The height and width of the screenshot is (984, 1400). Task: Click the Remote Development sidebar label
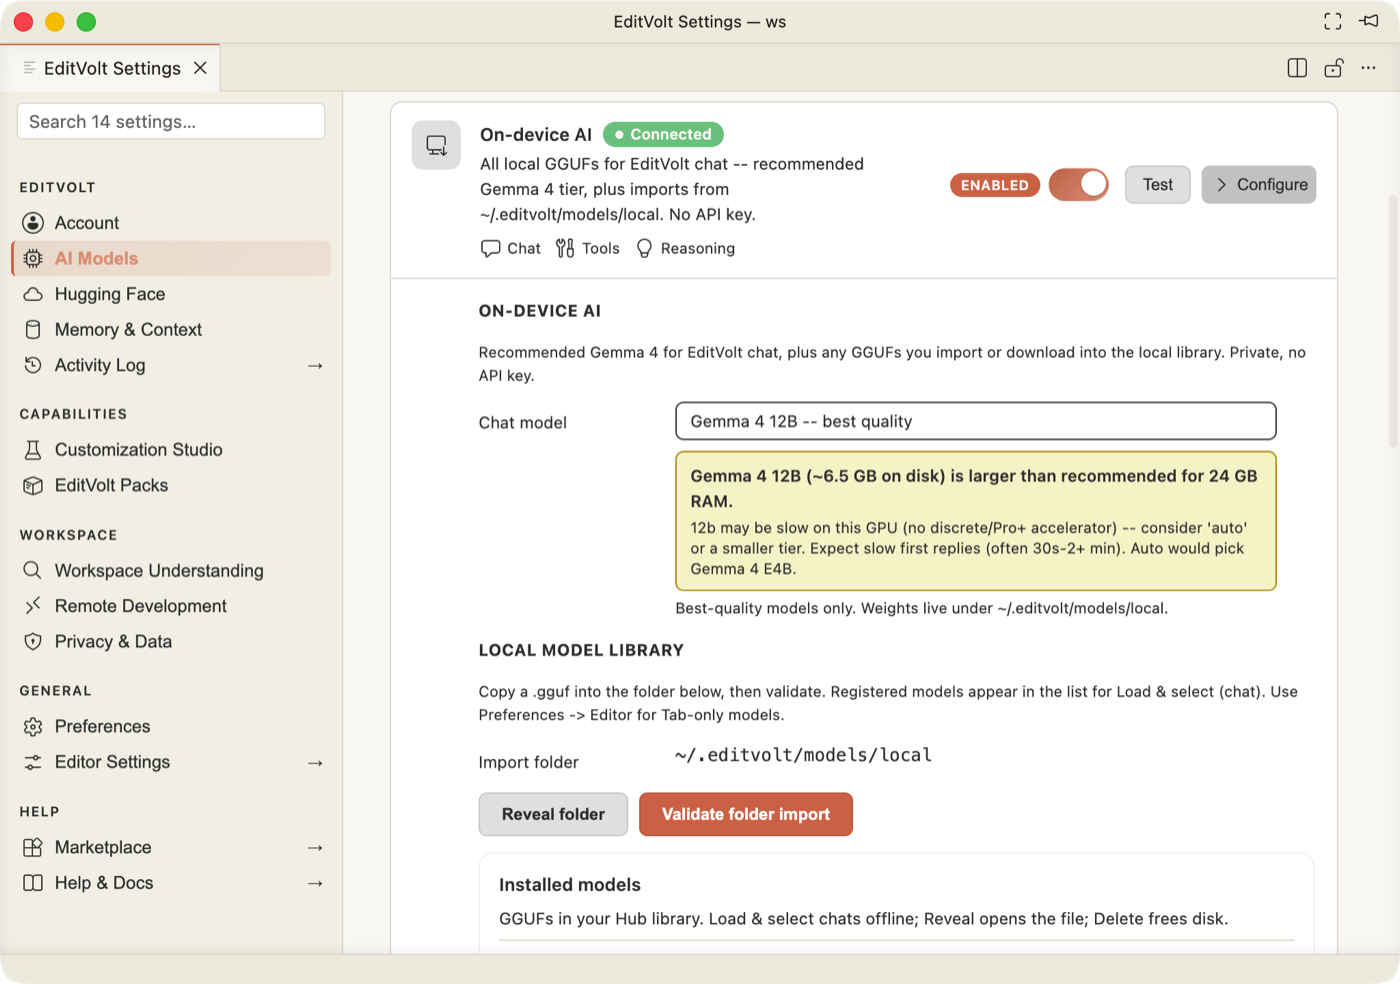tap(141, 606)
